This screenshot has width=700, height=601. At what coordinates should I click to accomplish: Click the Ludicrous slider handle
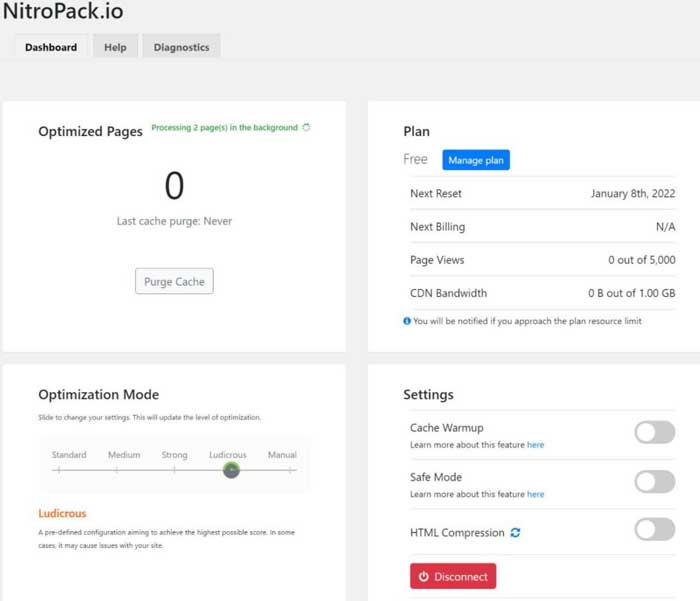[231, 469]
